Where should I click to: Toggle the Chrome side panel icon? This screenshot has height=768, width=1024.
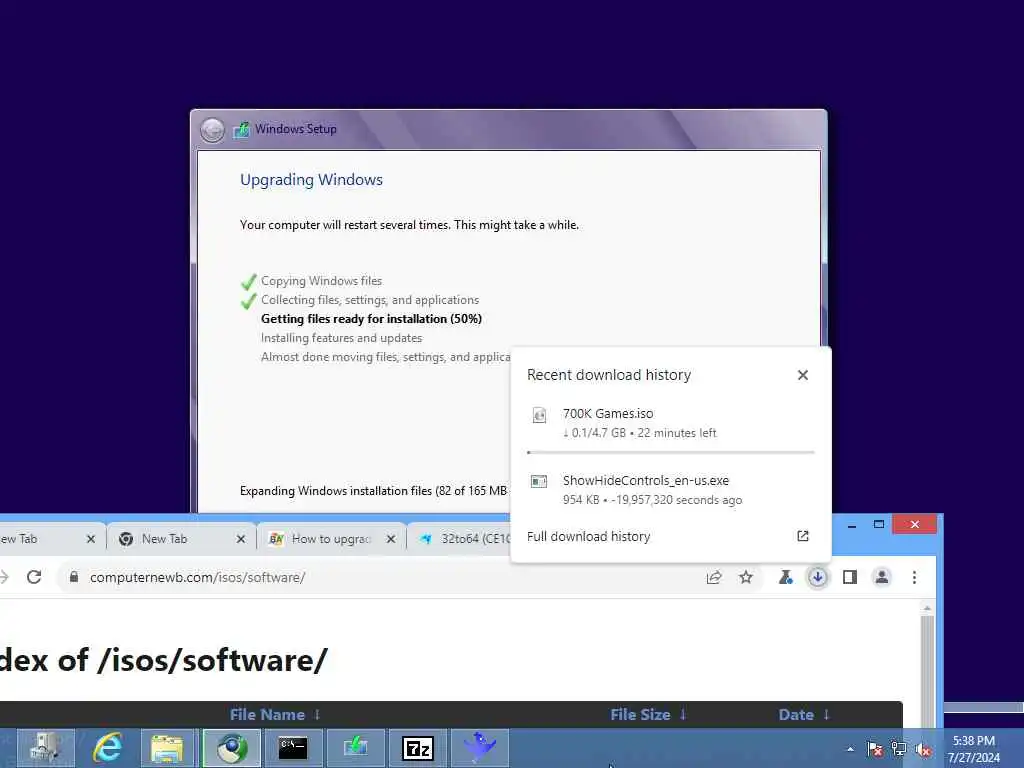(x=850, y=577)
